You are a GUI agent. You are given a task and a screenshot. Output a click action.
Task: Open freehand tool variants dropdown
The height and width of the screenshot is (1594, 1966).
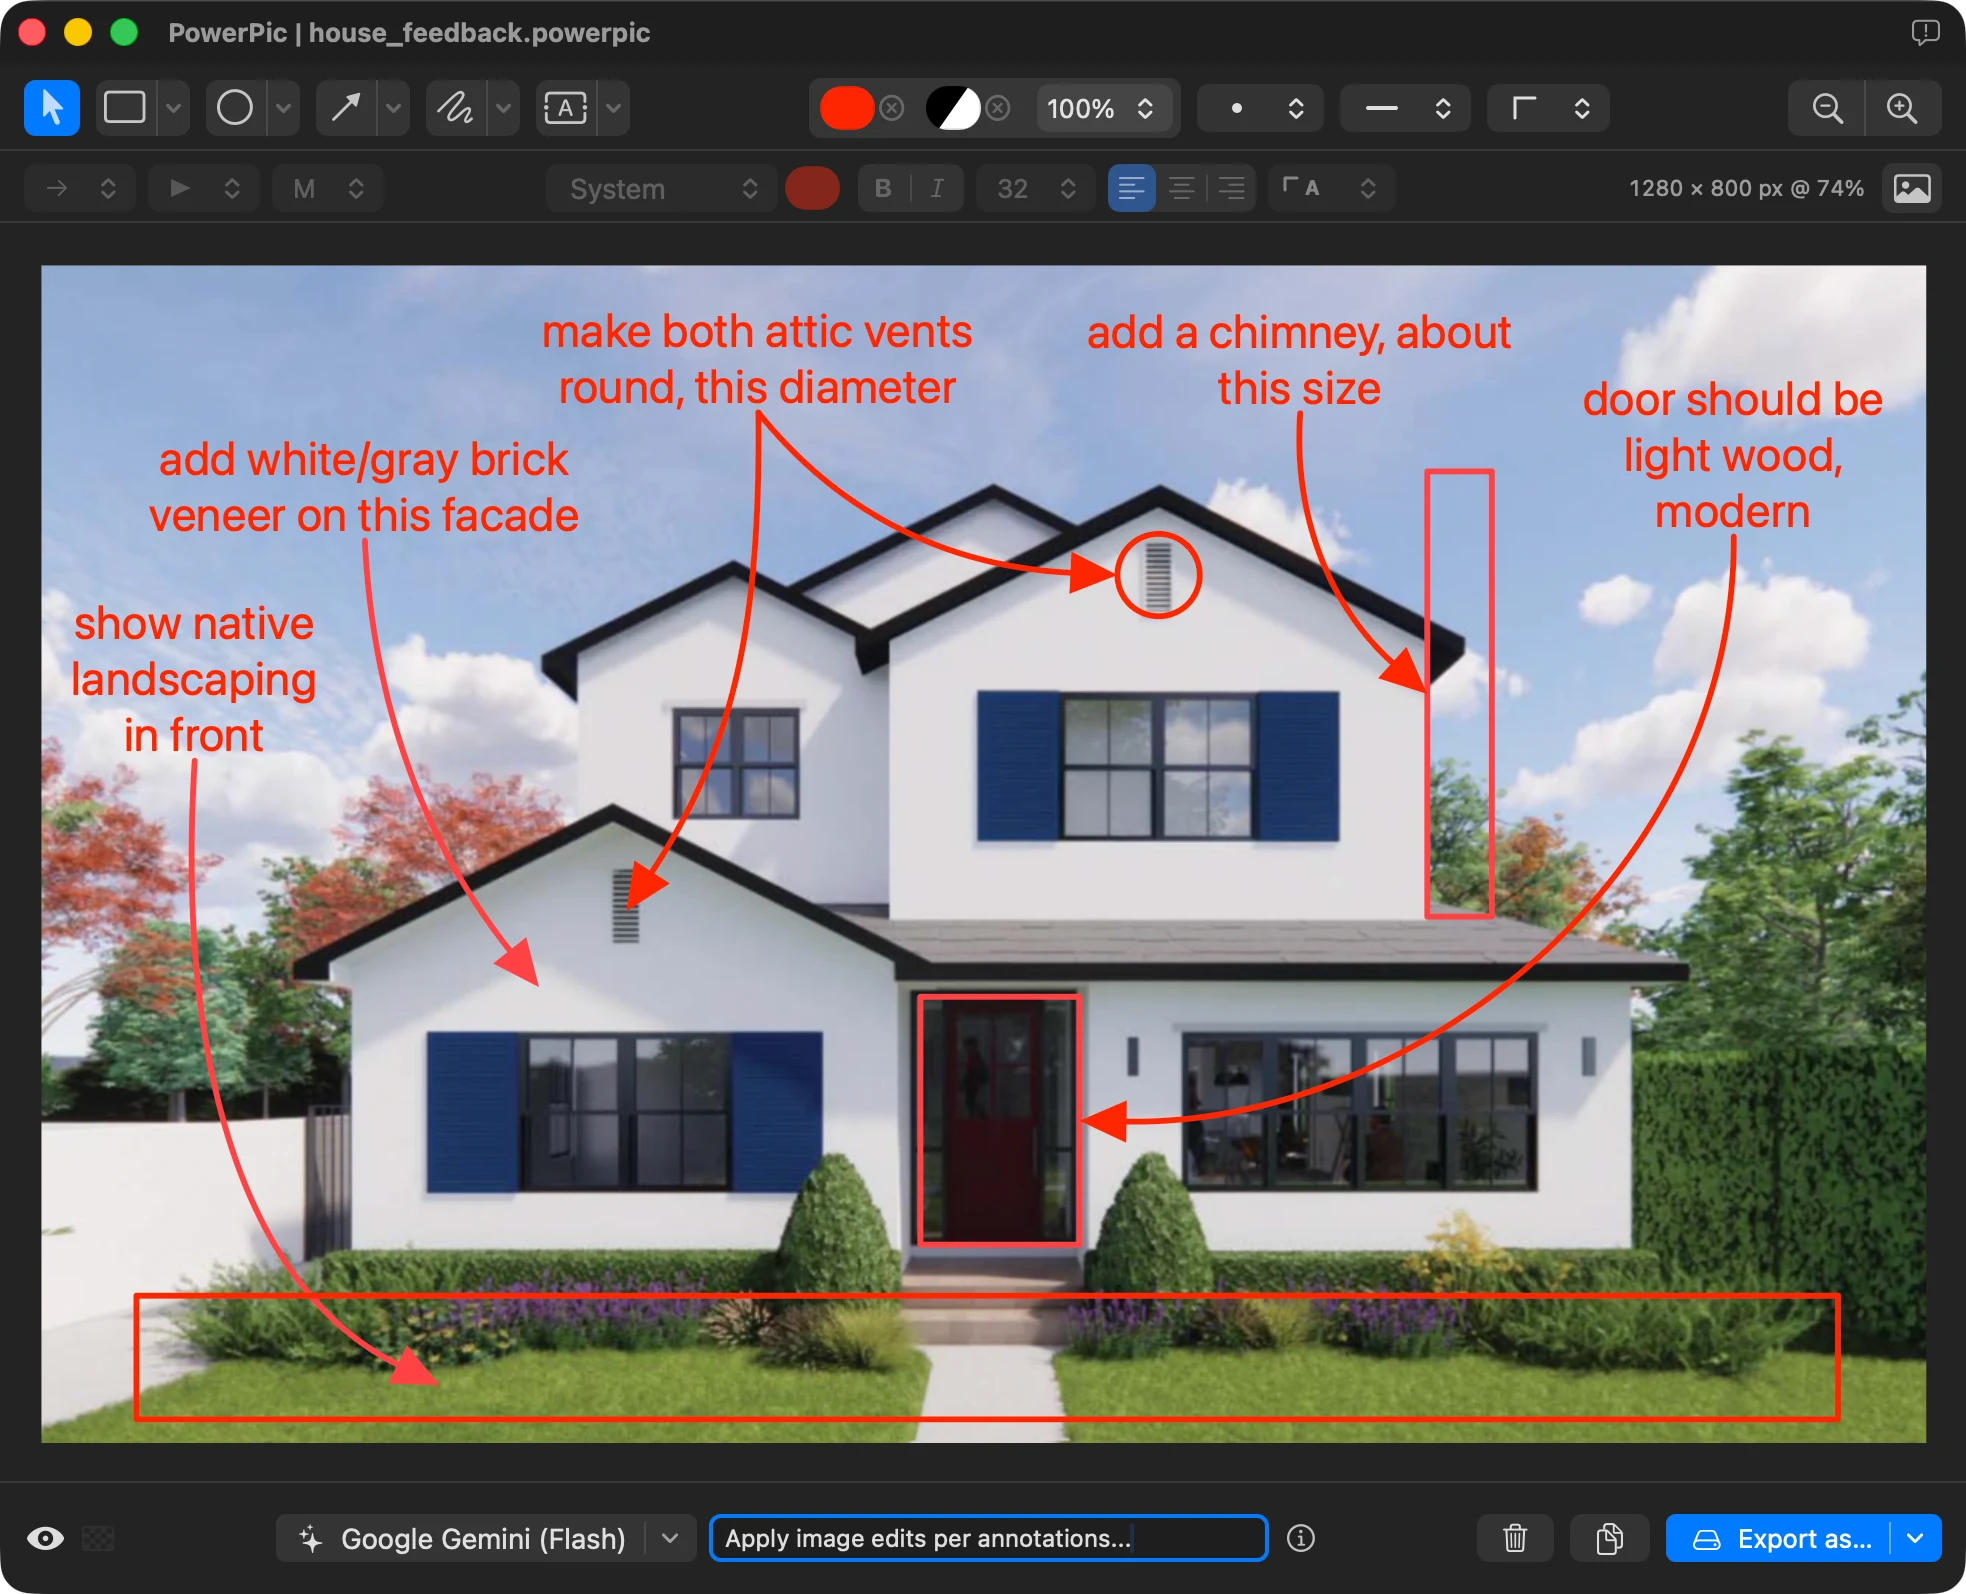point(504,108)
